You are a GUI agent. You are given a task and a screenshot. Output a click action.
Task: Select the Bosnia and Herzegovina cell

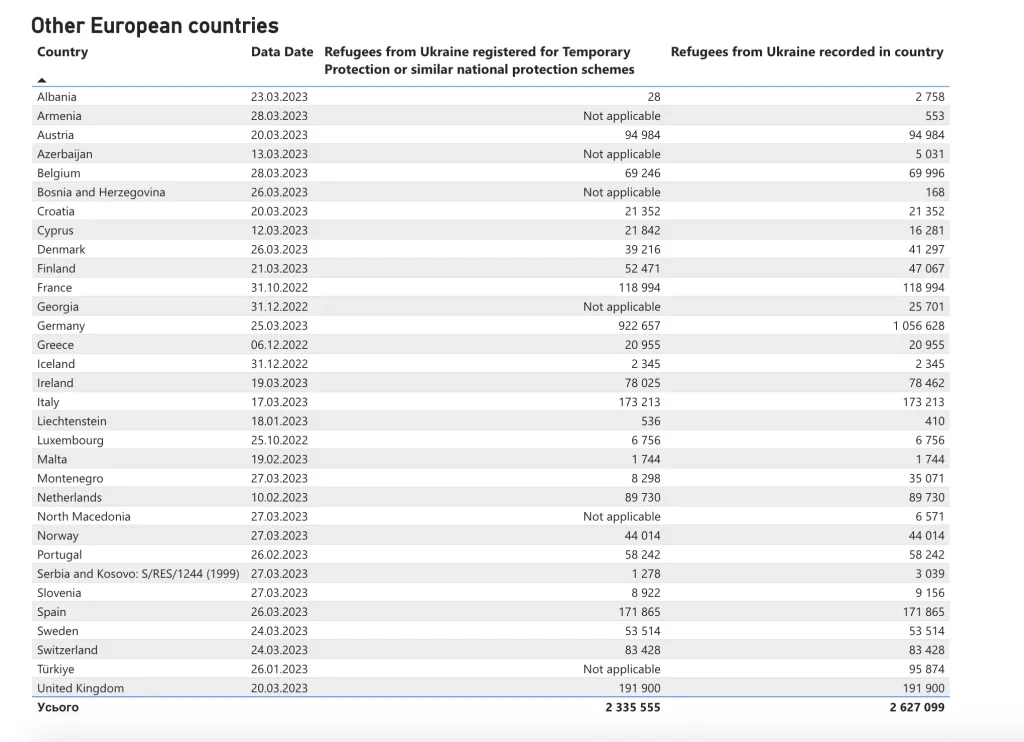[101, 192]
